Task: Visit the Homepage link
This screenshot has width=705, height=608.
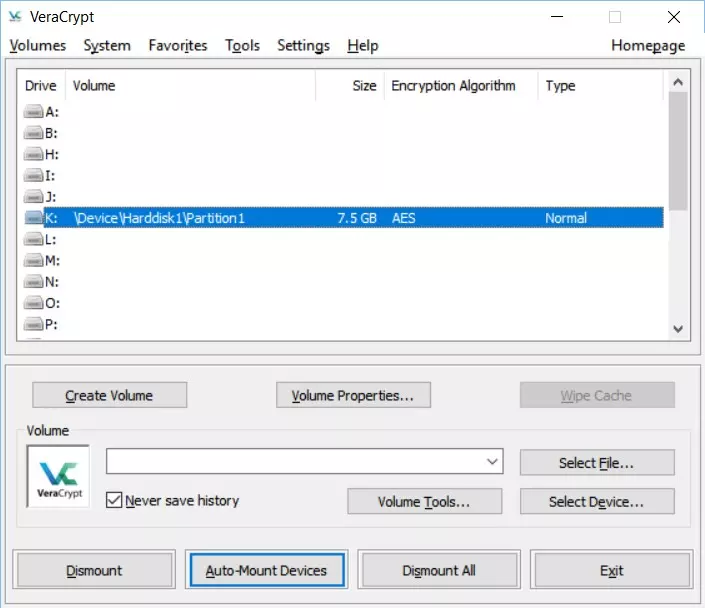Action: 648,45
